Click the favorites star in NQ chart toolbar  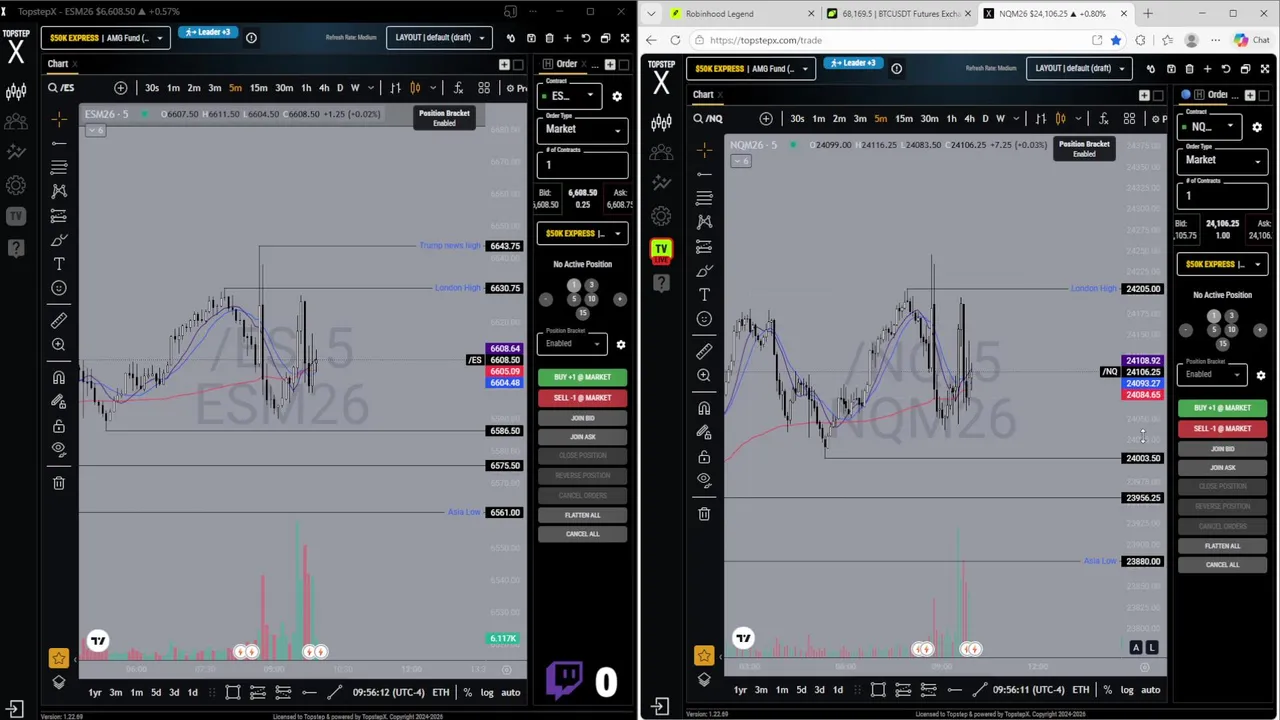coord(704,656)
